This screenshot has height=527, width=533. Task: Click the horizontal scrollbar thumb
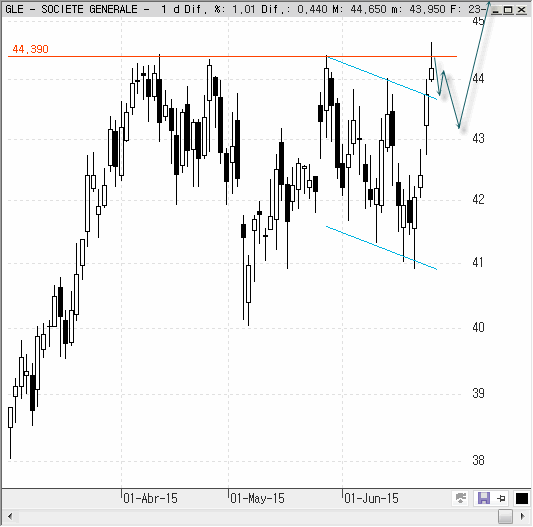505,516
